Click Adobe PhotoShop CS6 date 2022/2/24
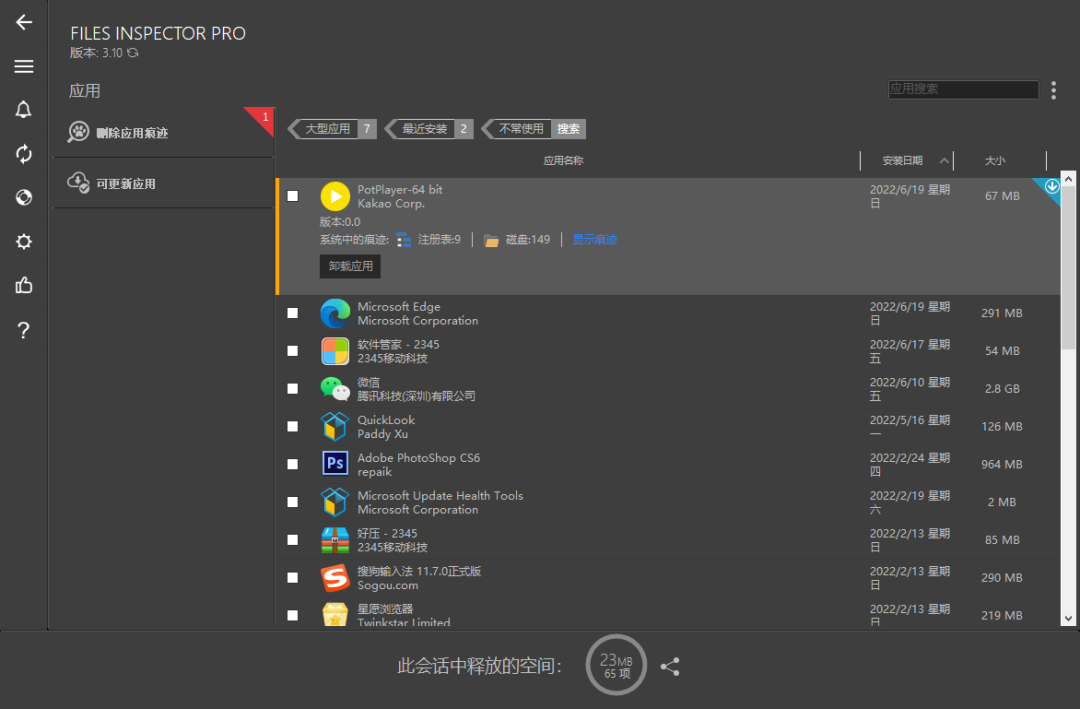1080x709 pixels. [x=910, y=464]
